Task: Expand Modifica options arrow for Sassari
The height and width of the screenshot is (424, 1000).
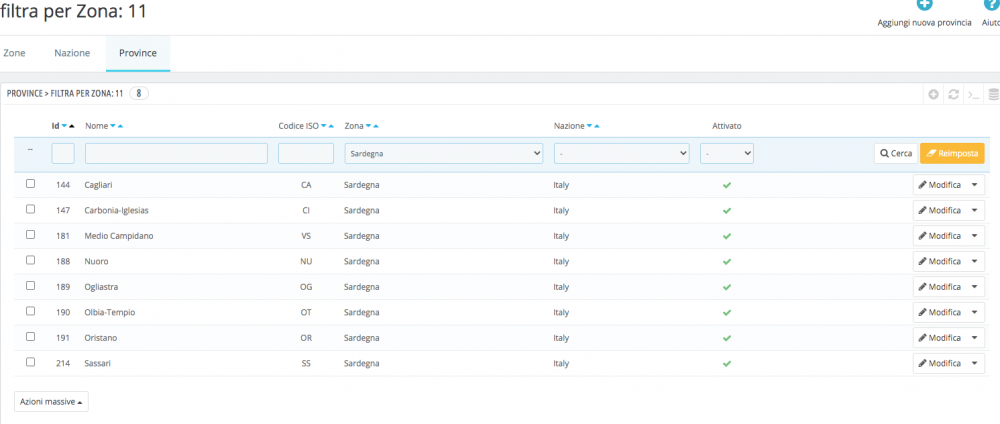Action: pyautogui.click(x=974, y=363)
